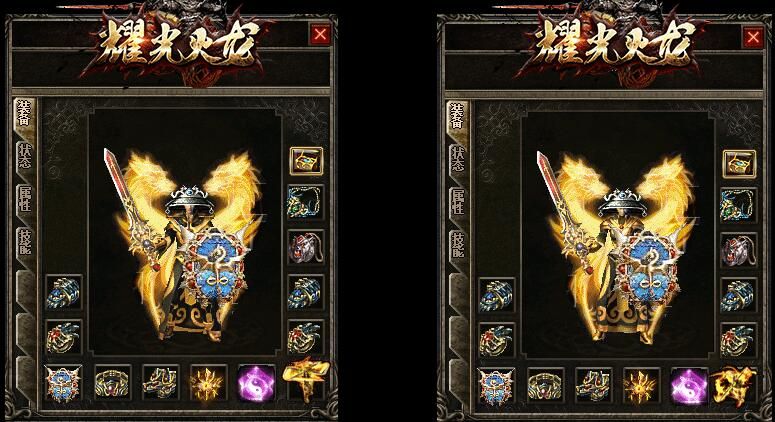Close the right 耀光火龙 panel
Screen dimensions: 775x422
pos(753,37)
